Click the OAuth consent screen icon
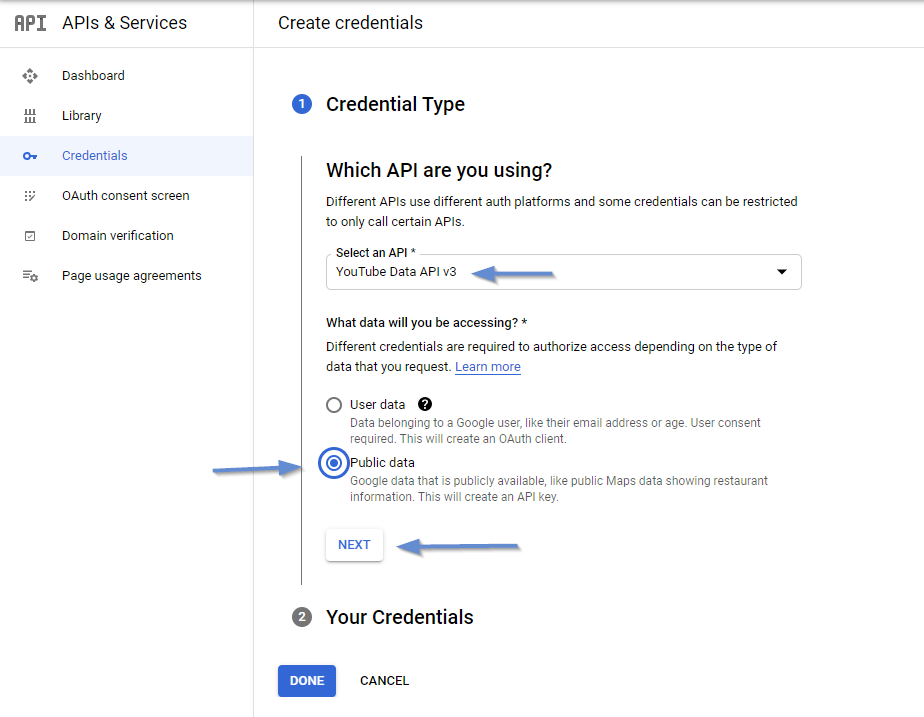Viewport: 924px width, 717px height. 30,196
